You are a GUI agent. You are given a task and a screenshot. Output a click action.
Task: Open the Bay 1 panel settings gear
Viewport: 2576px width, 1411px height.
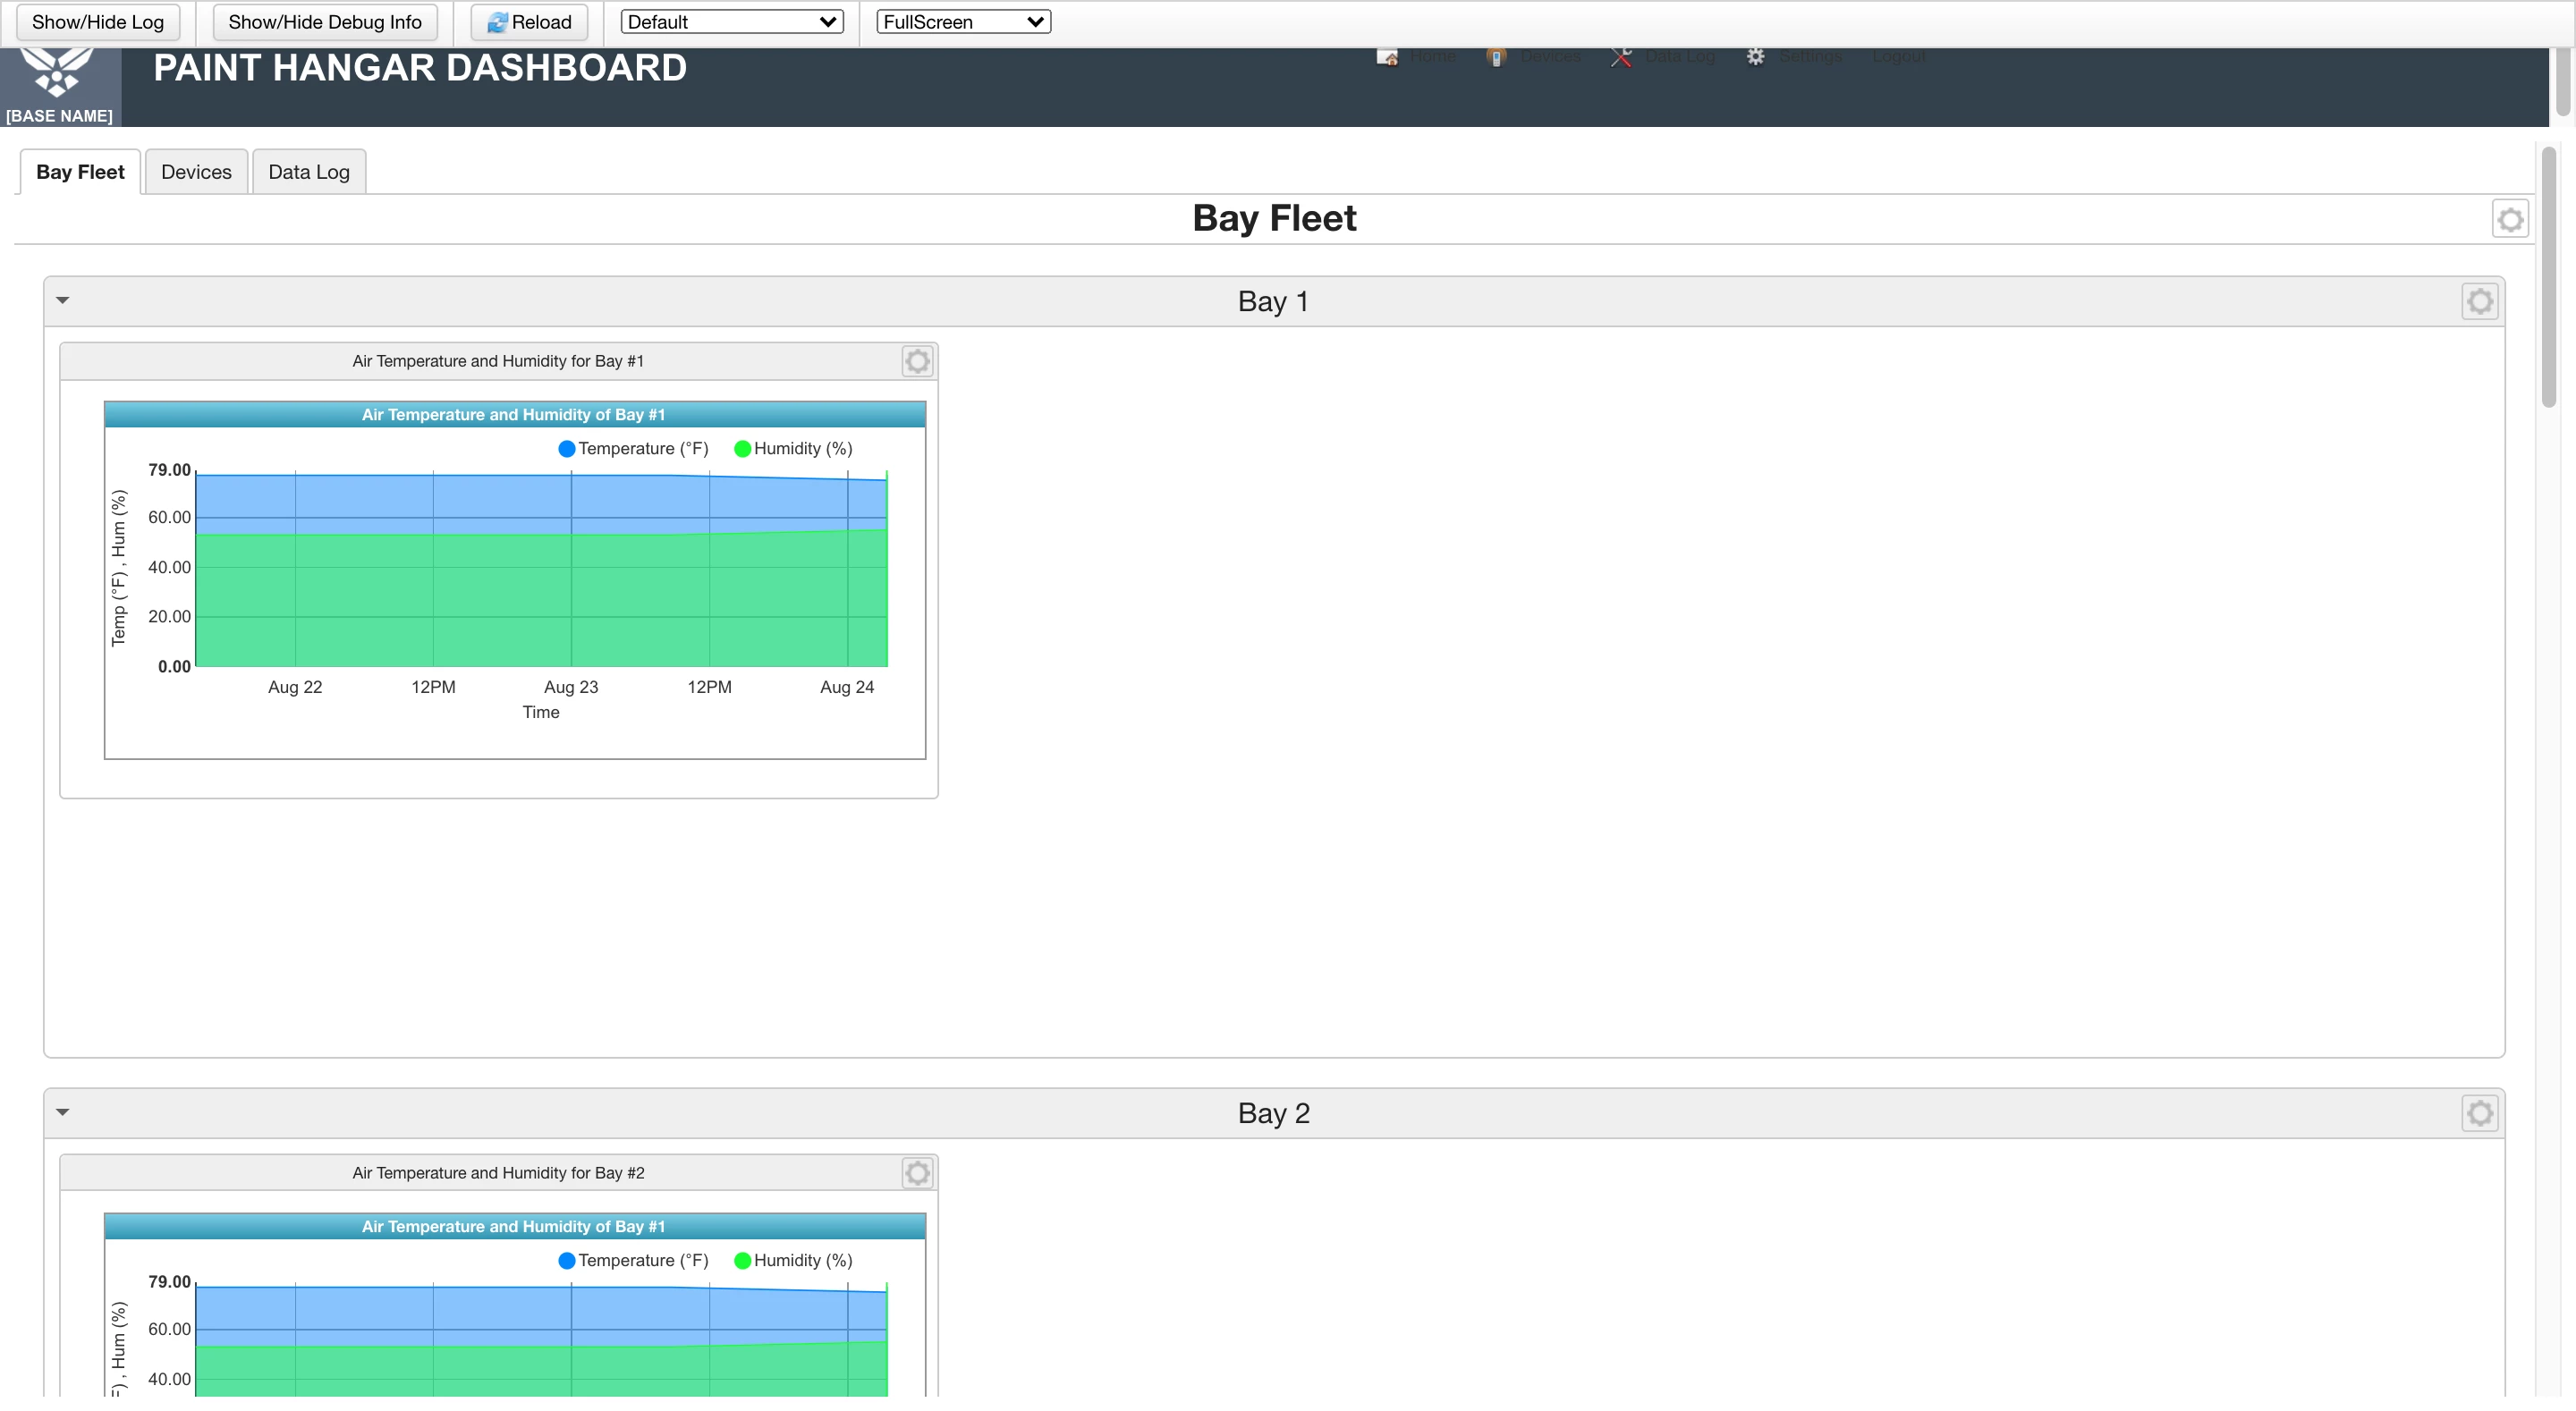pos(2479,302)
